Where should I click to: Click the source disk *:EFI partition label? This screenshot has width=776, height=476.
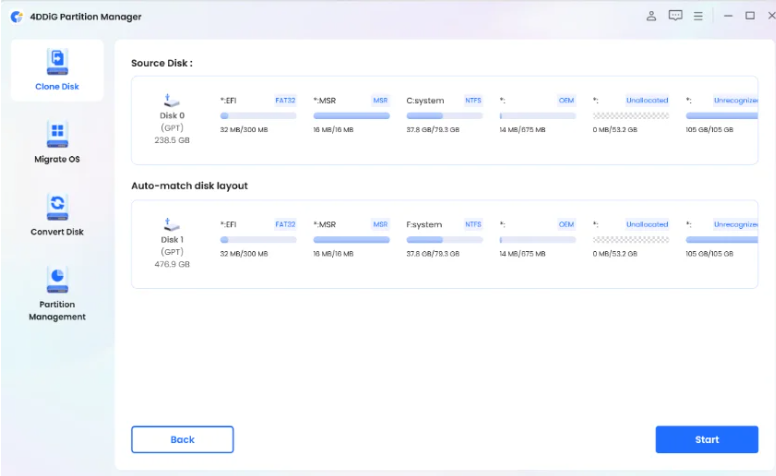pos(228,100)
